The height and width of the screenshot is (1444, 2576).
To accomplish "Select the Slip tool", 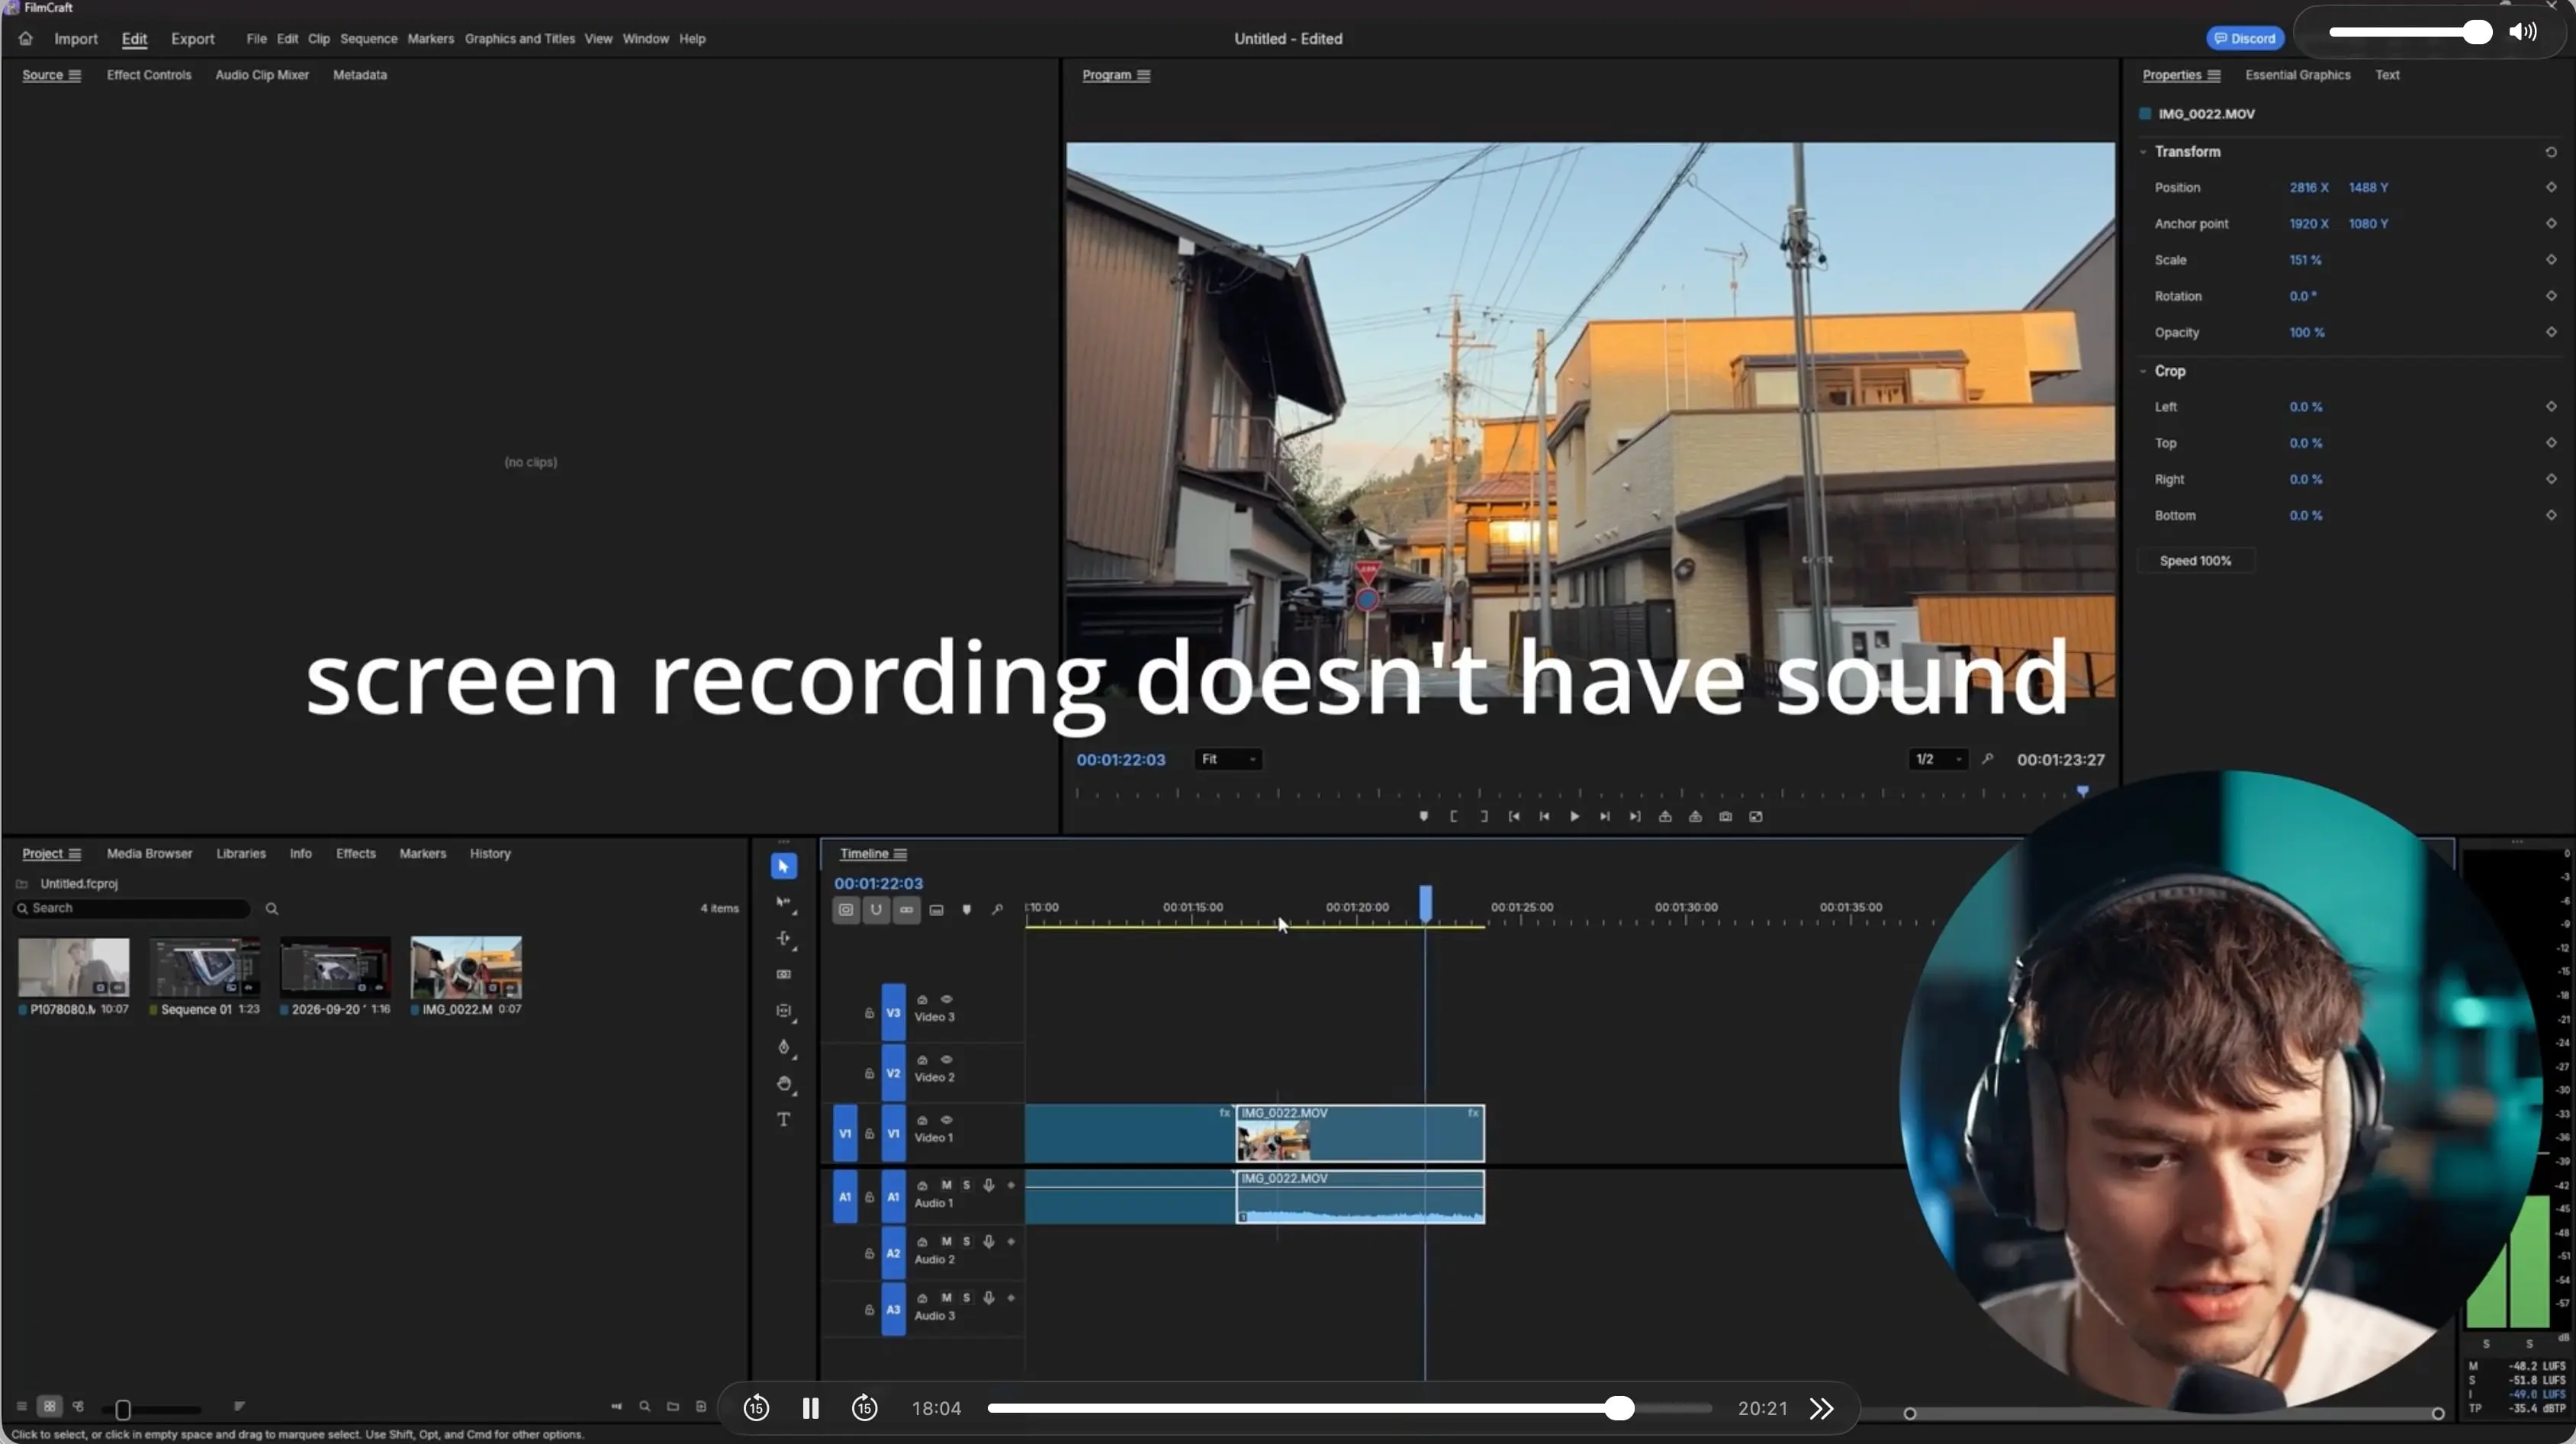I will coord(783,1011).
